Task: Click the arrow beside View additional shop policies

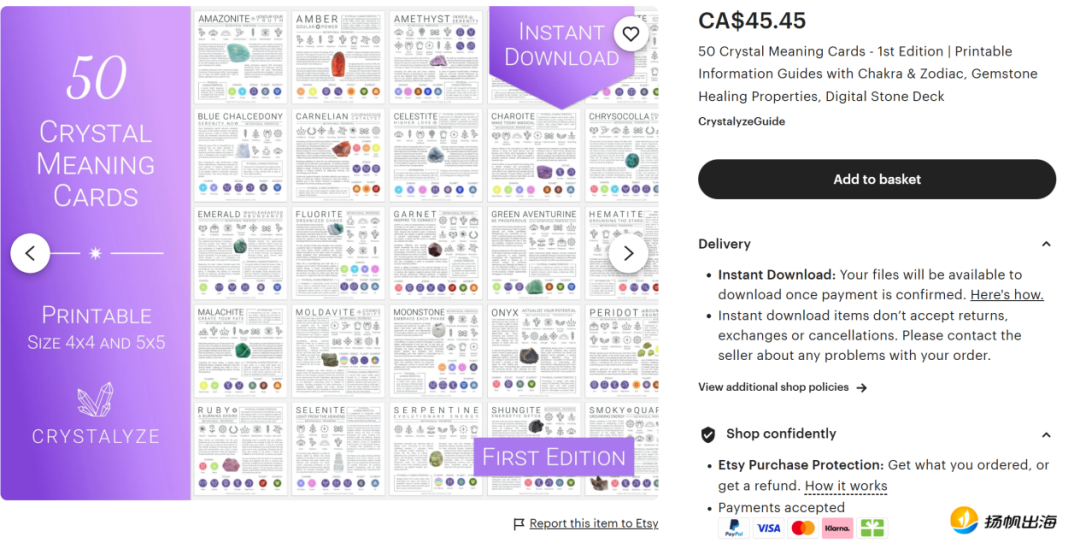Action: coord(861,388)
